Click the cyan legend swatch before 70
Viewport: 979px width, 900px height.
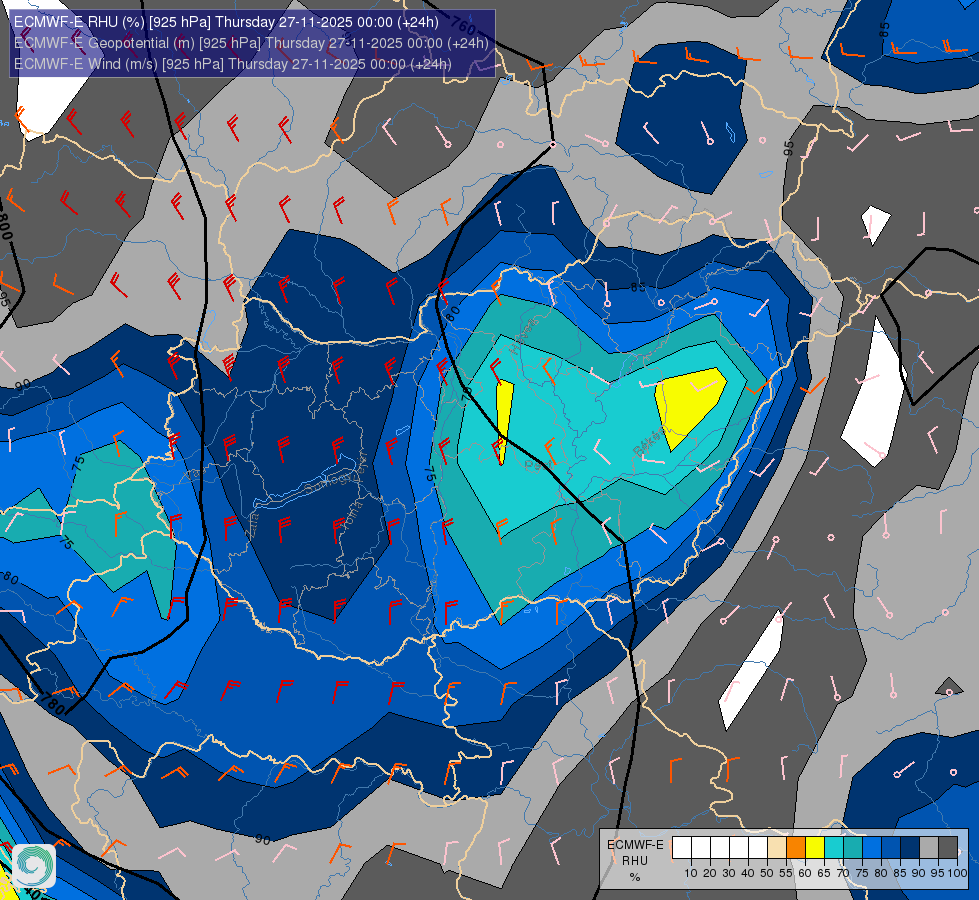pyautogui.click(x=834, y=848)
